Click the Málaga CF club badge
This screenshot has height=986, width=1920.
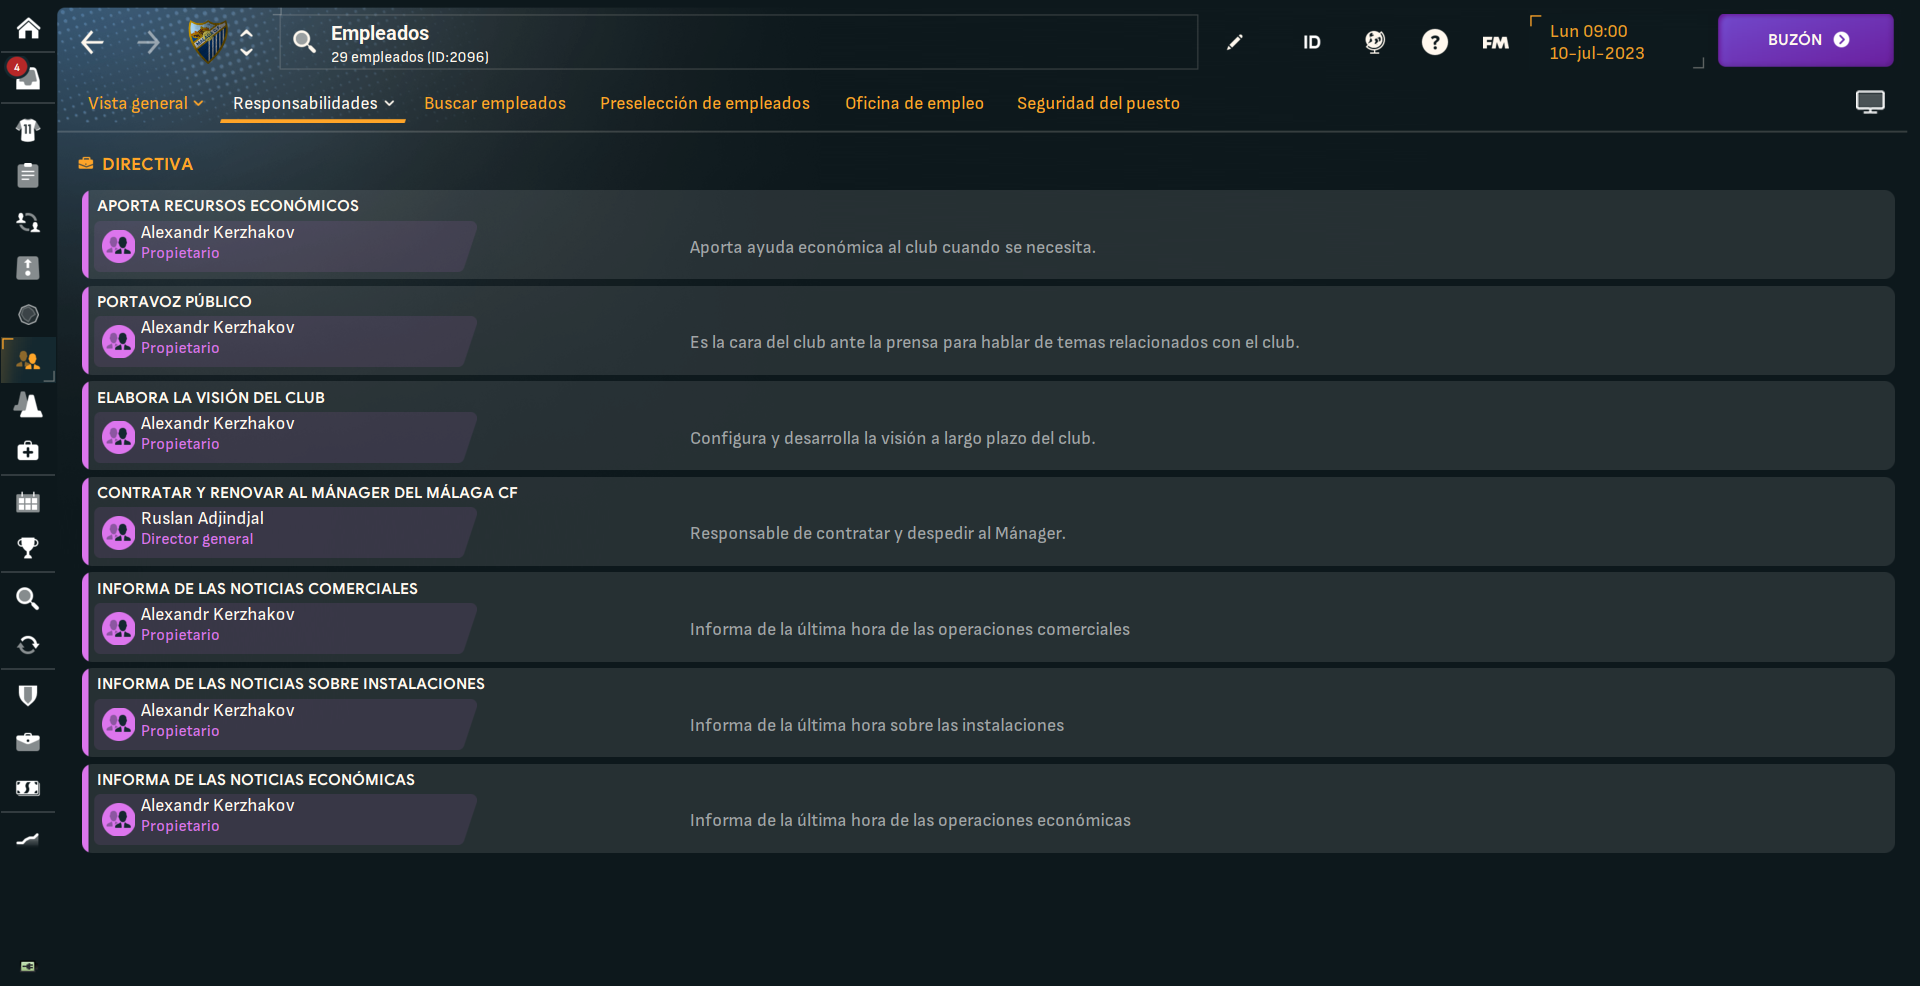point(208,42)
